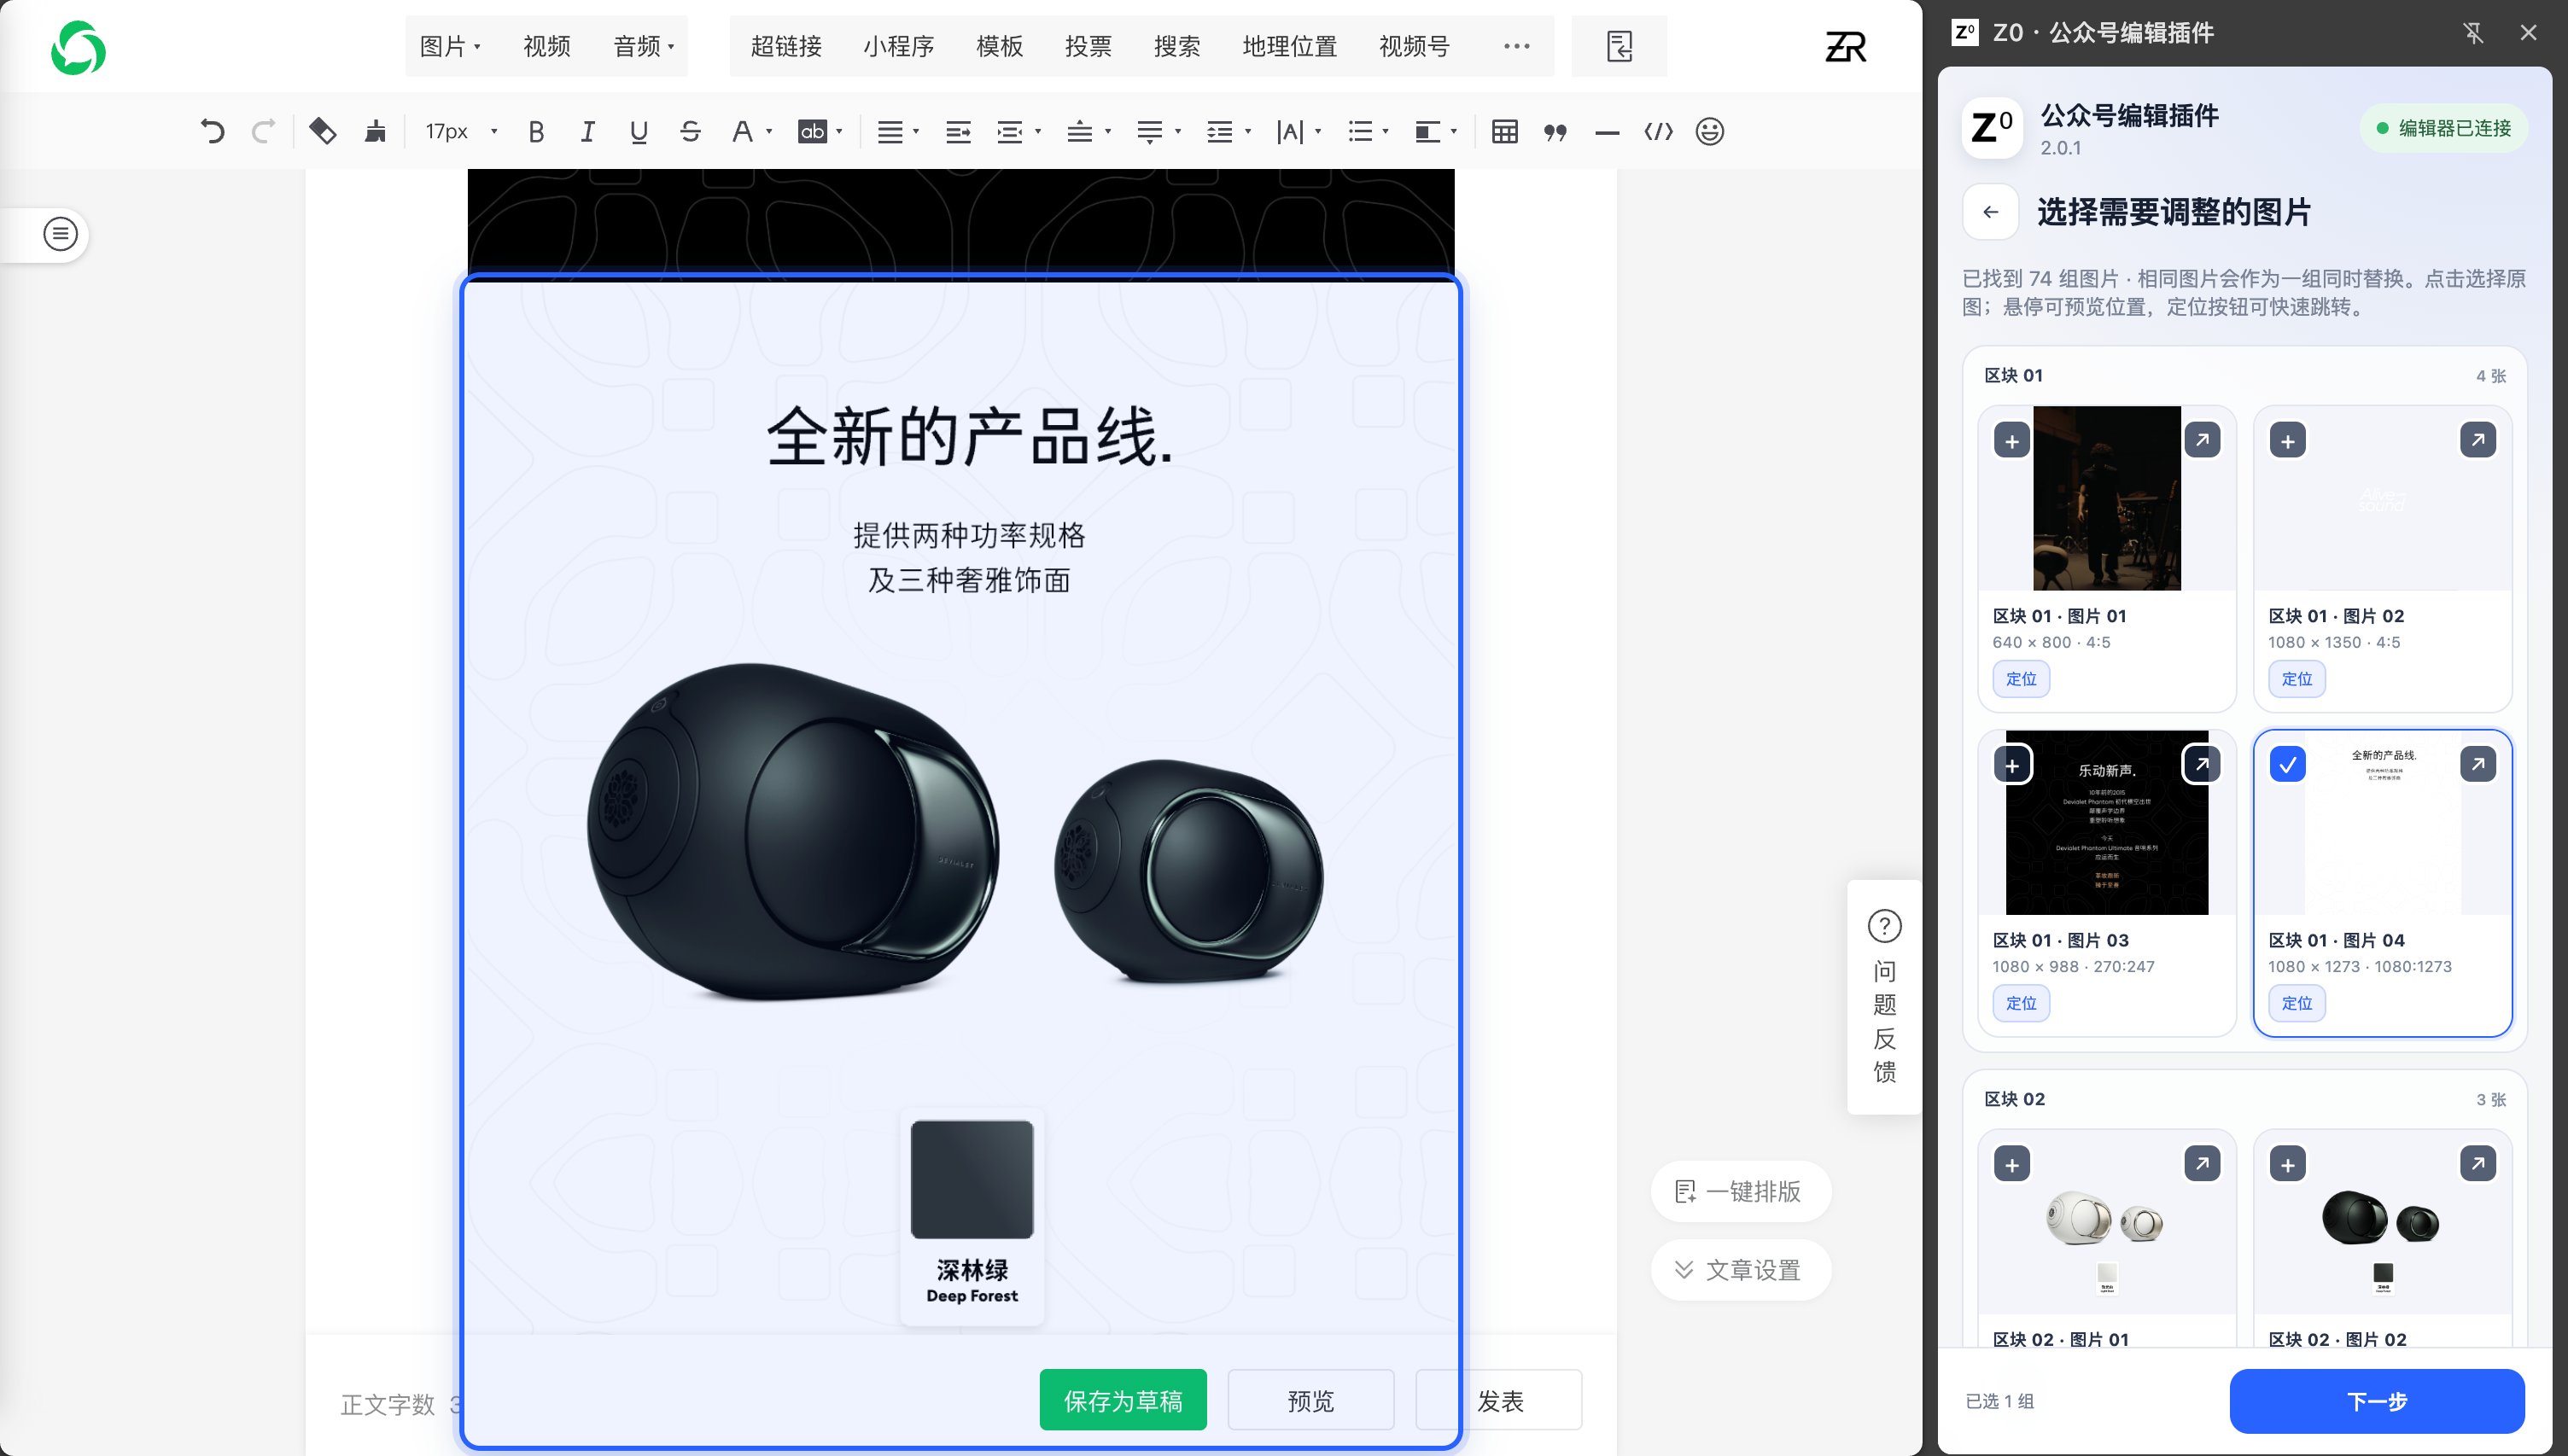This screenshot has height=1456, width=2568.
Task: Expand the 图片 insert dropdown
Action: pos(450,46)
